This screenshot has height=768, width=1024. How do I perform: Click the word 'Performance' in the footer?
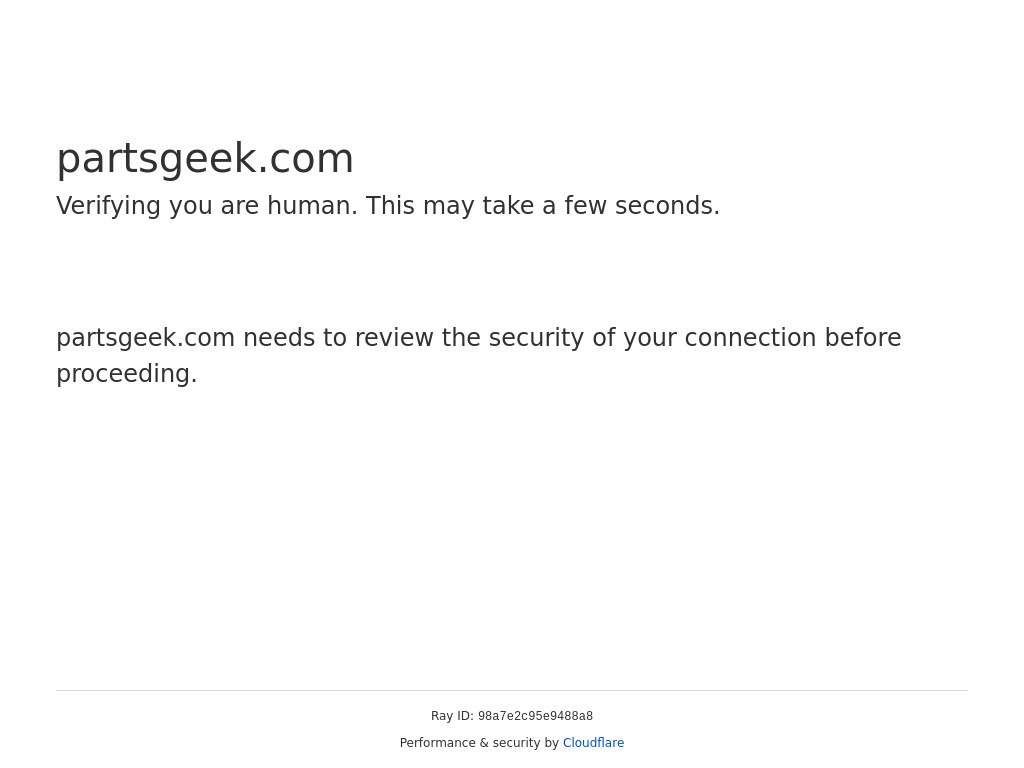coord(437,743)
